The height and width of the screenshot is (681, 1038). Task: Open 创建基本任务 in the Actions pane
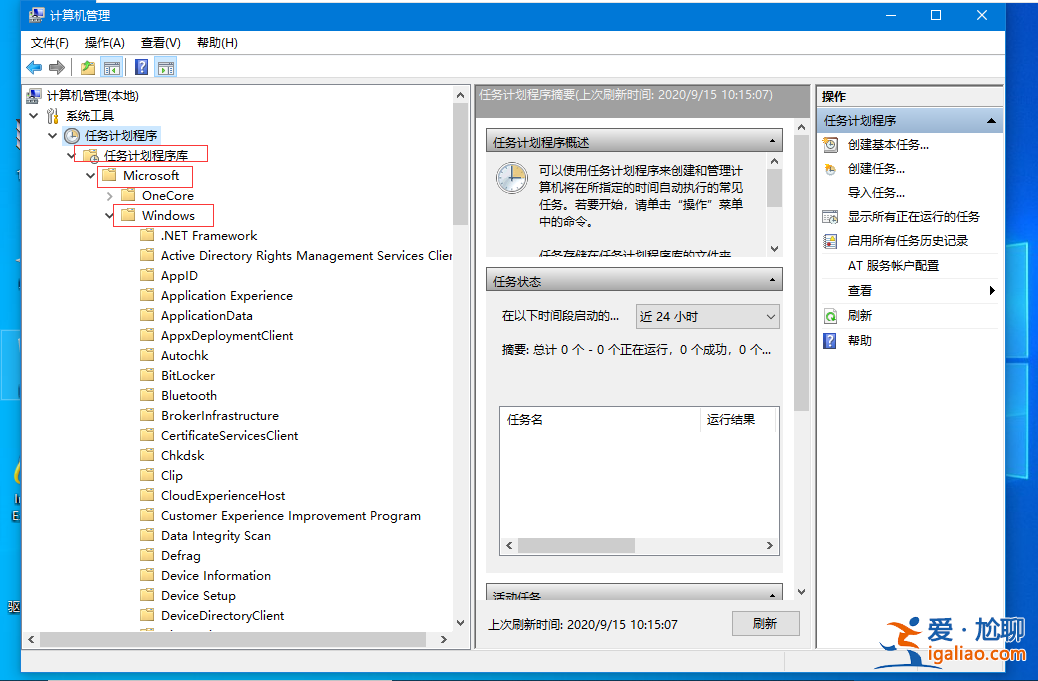pyautogui.click(x=886, y=146)
